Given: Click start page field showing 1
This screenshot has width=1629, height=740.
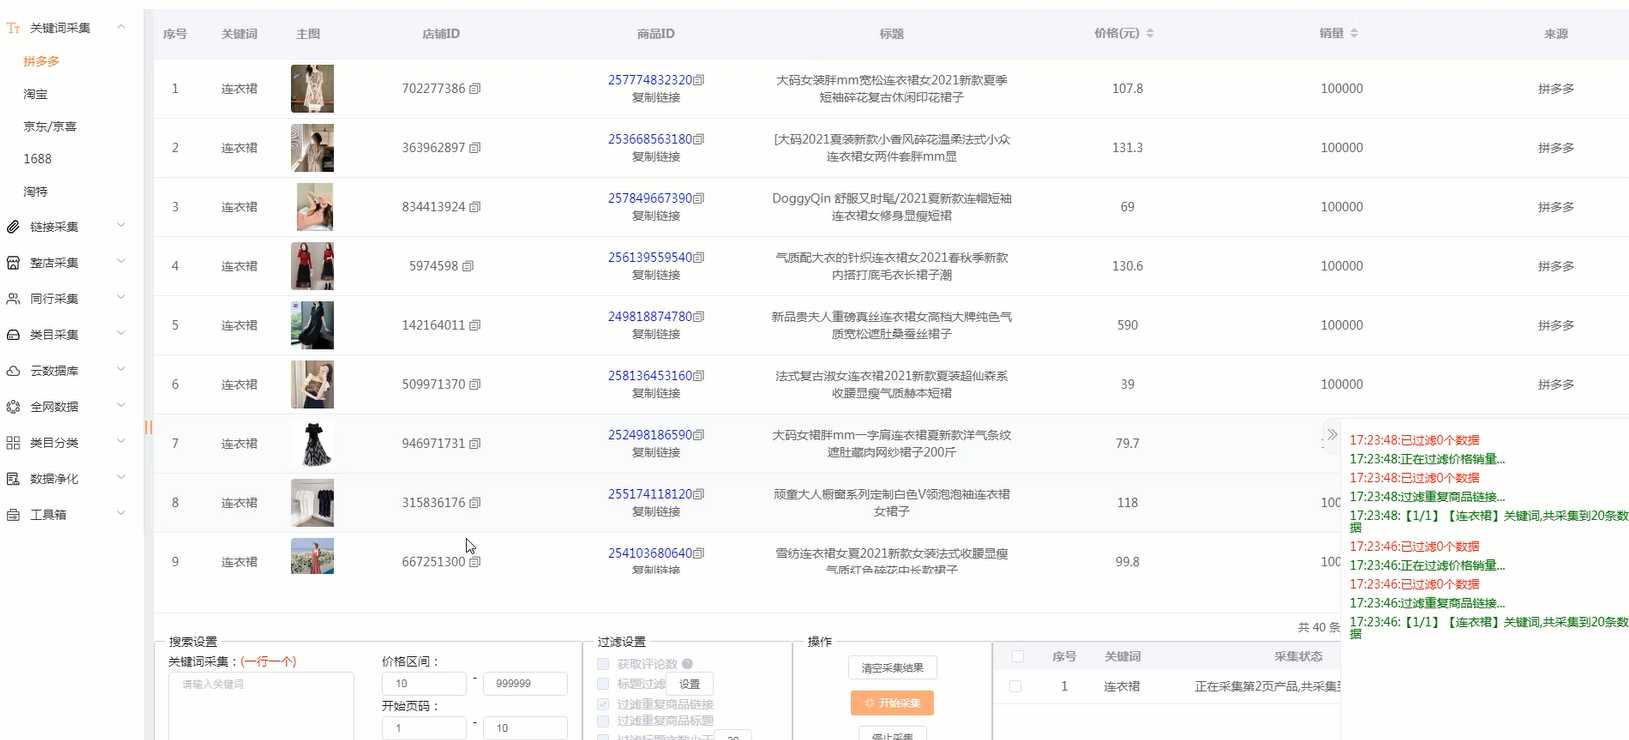Looking at the screenshot, I should click(424, 728).
